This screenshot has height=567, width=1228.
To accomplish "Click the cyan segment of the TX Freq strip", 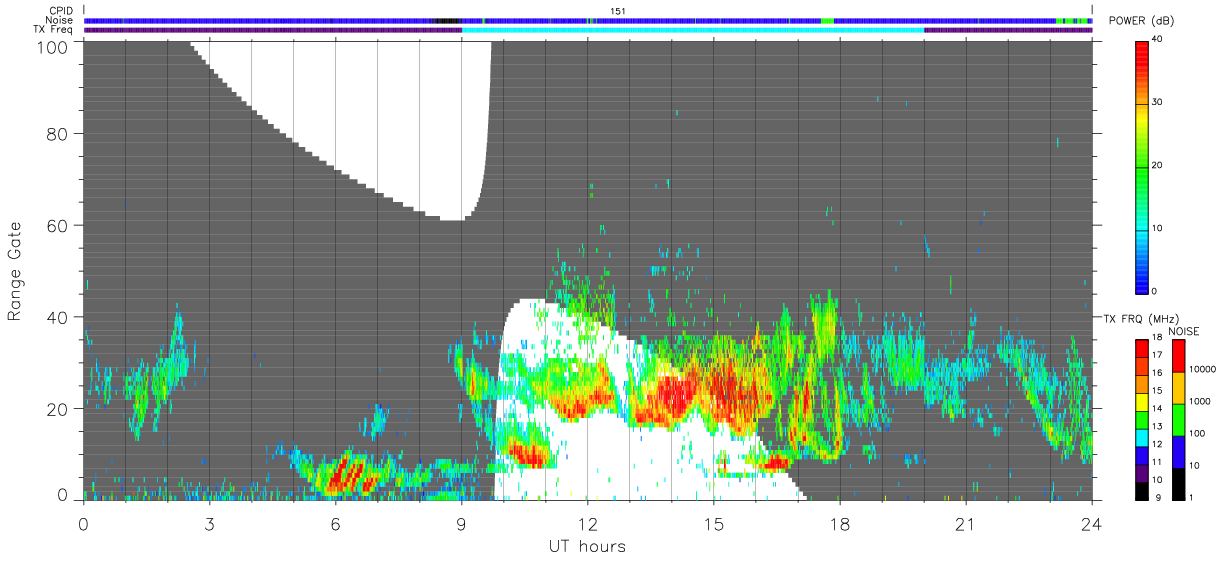I will pyautogui.click(x=693, y=30).
